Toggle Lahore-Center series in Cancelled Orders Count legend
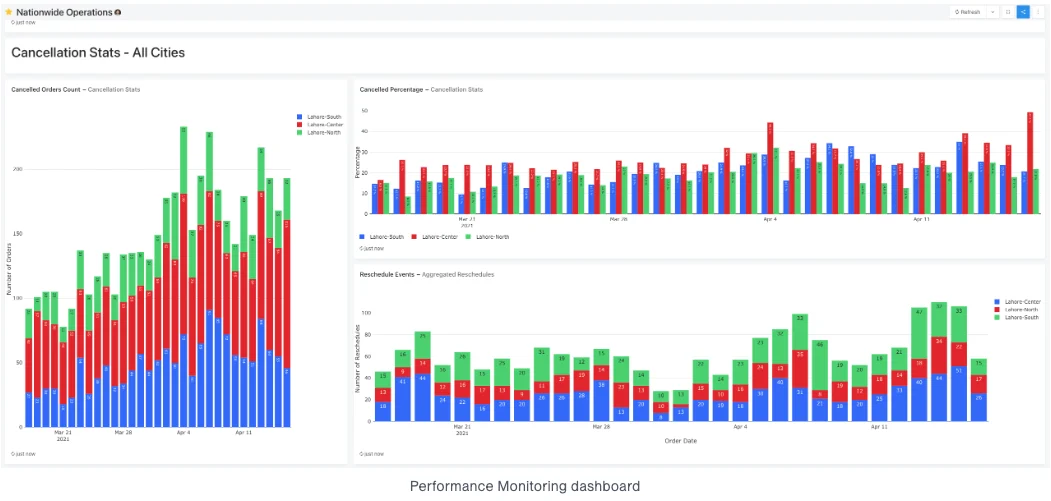1051x501 pixels. [x=320, y=125]
